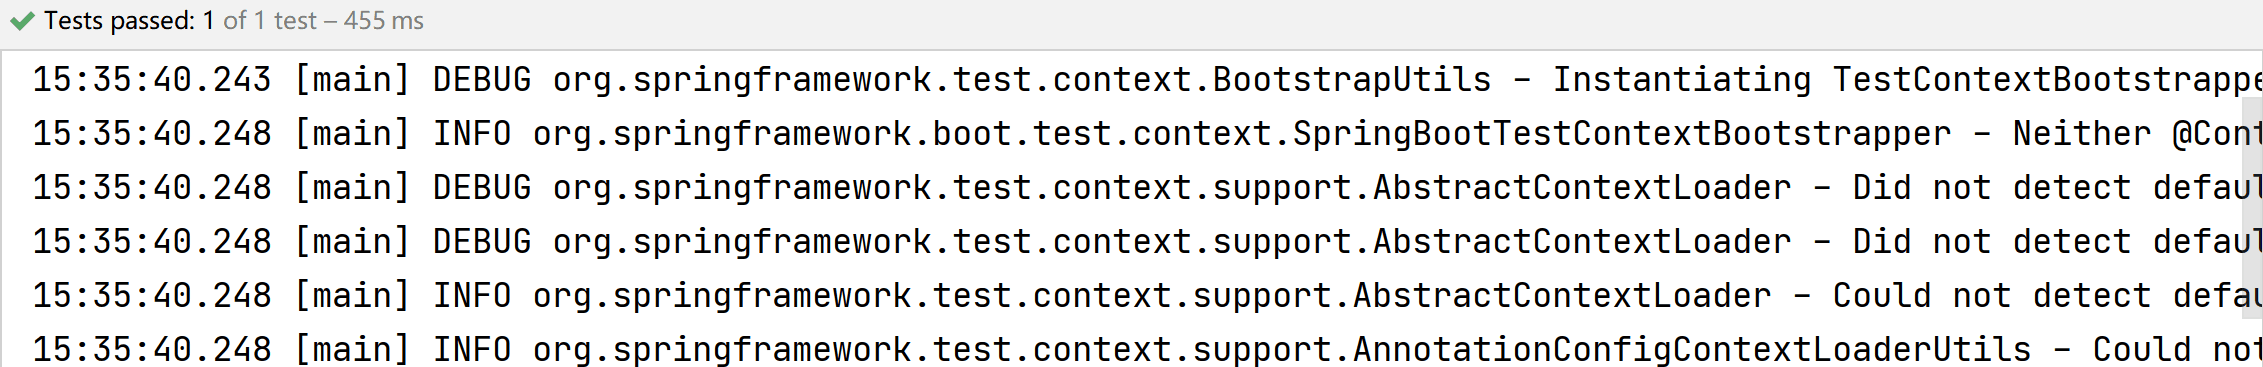The width and height of the screenshot is (2263, 367).
Task: Click the 15:35:40.243 timestamp in the first log line
Action: (x=152, y=80)
